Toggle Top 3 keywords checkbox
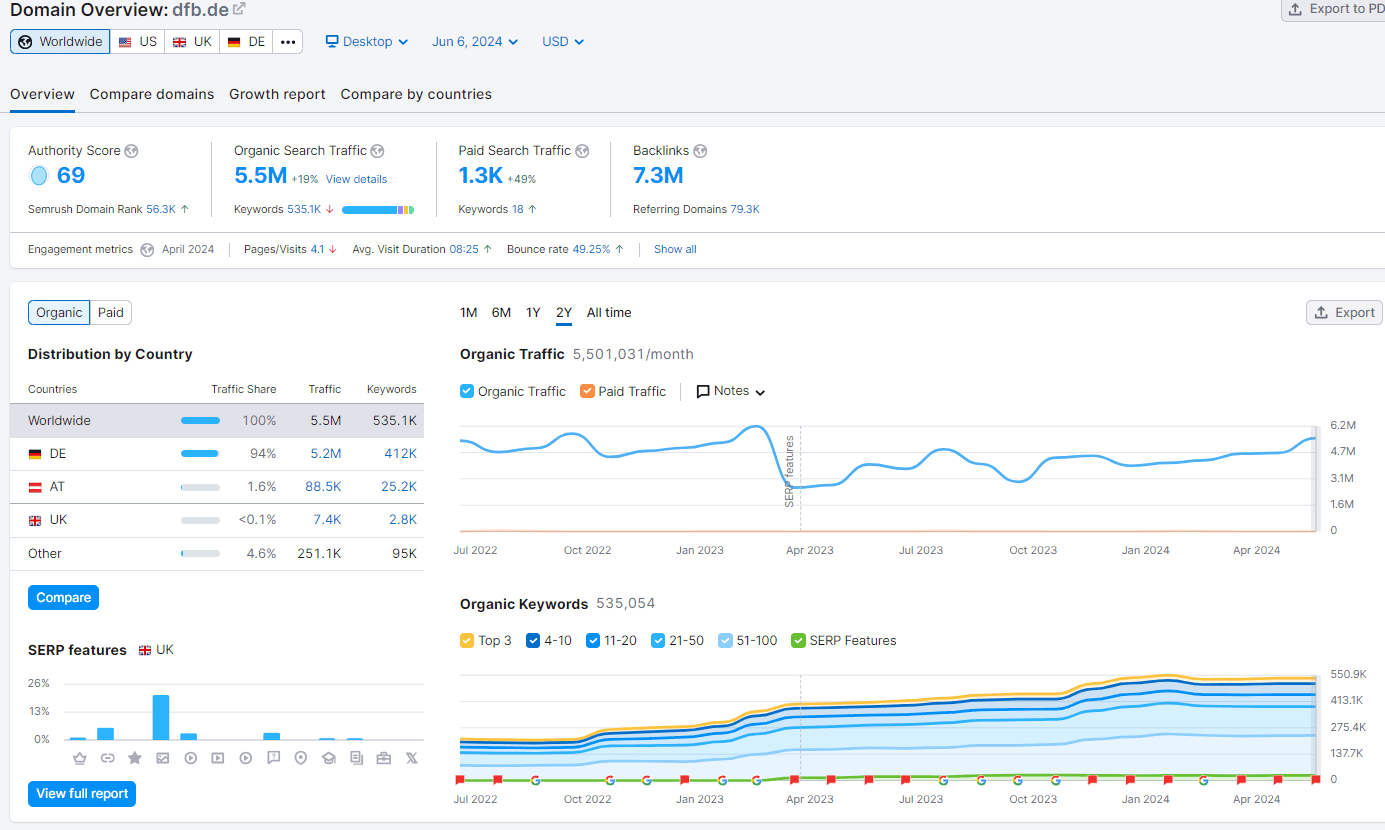This screenshot has height=830, width=1385. (x=467, y=640)
